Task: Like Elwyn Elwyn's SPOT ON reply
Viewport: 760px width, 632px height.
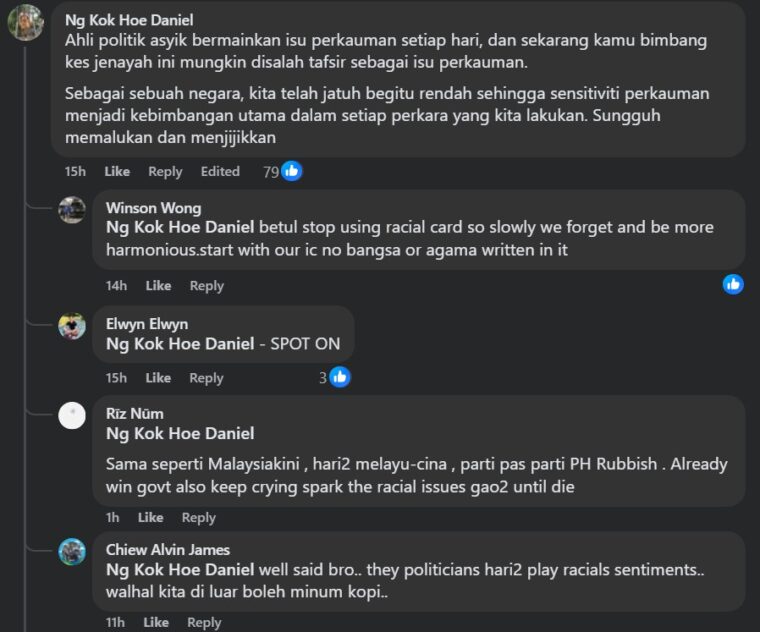Action: (x=158, y=378)
